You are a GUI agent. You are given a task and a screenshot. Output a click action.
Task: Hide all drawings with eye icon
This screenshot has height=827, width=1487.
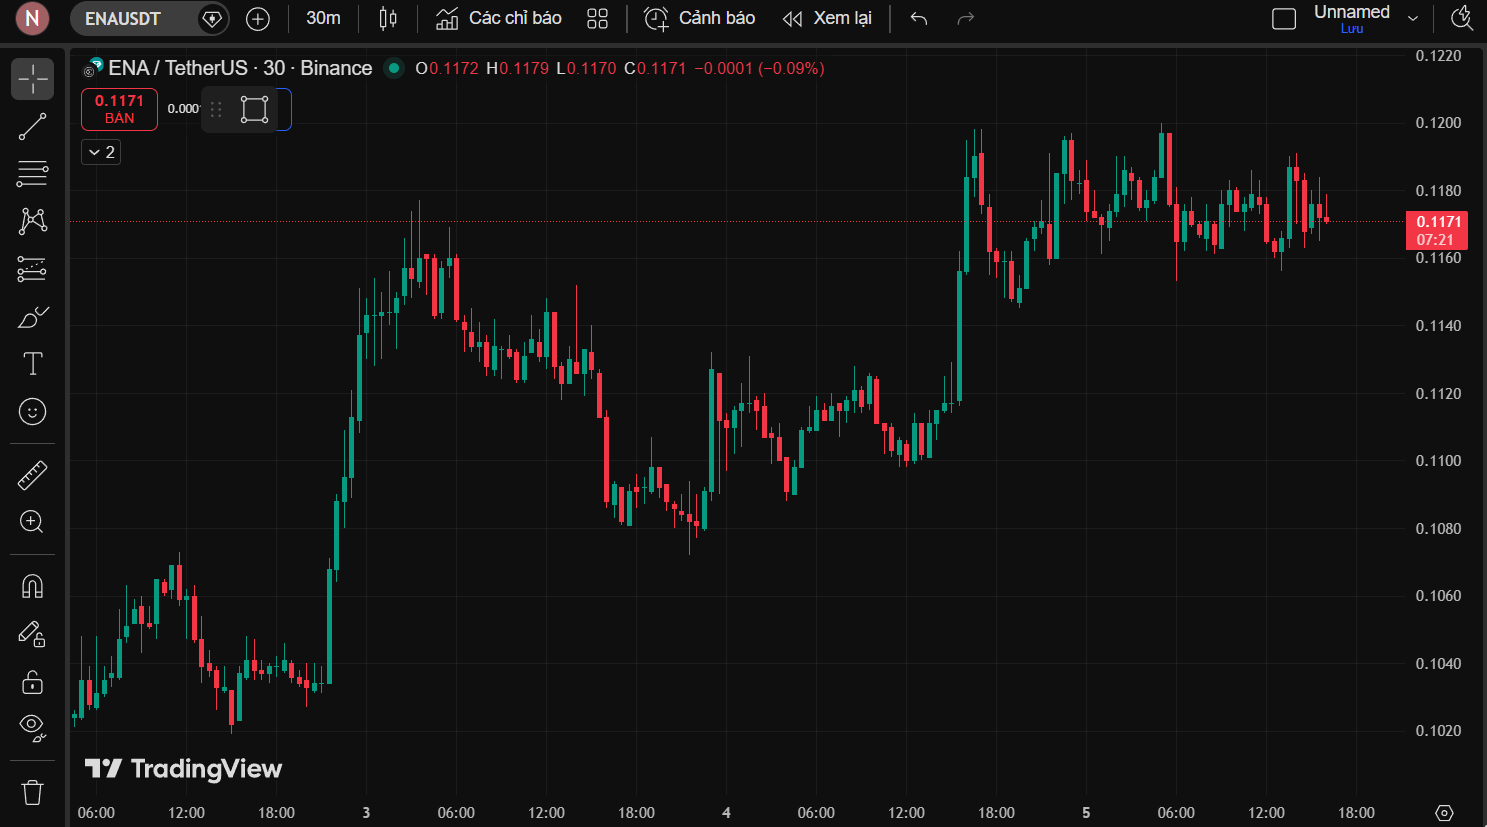pos(32,729)
